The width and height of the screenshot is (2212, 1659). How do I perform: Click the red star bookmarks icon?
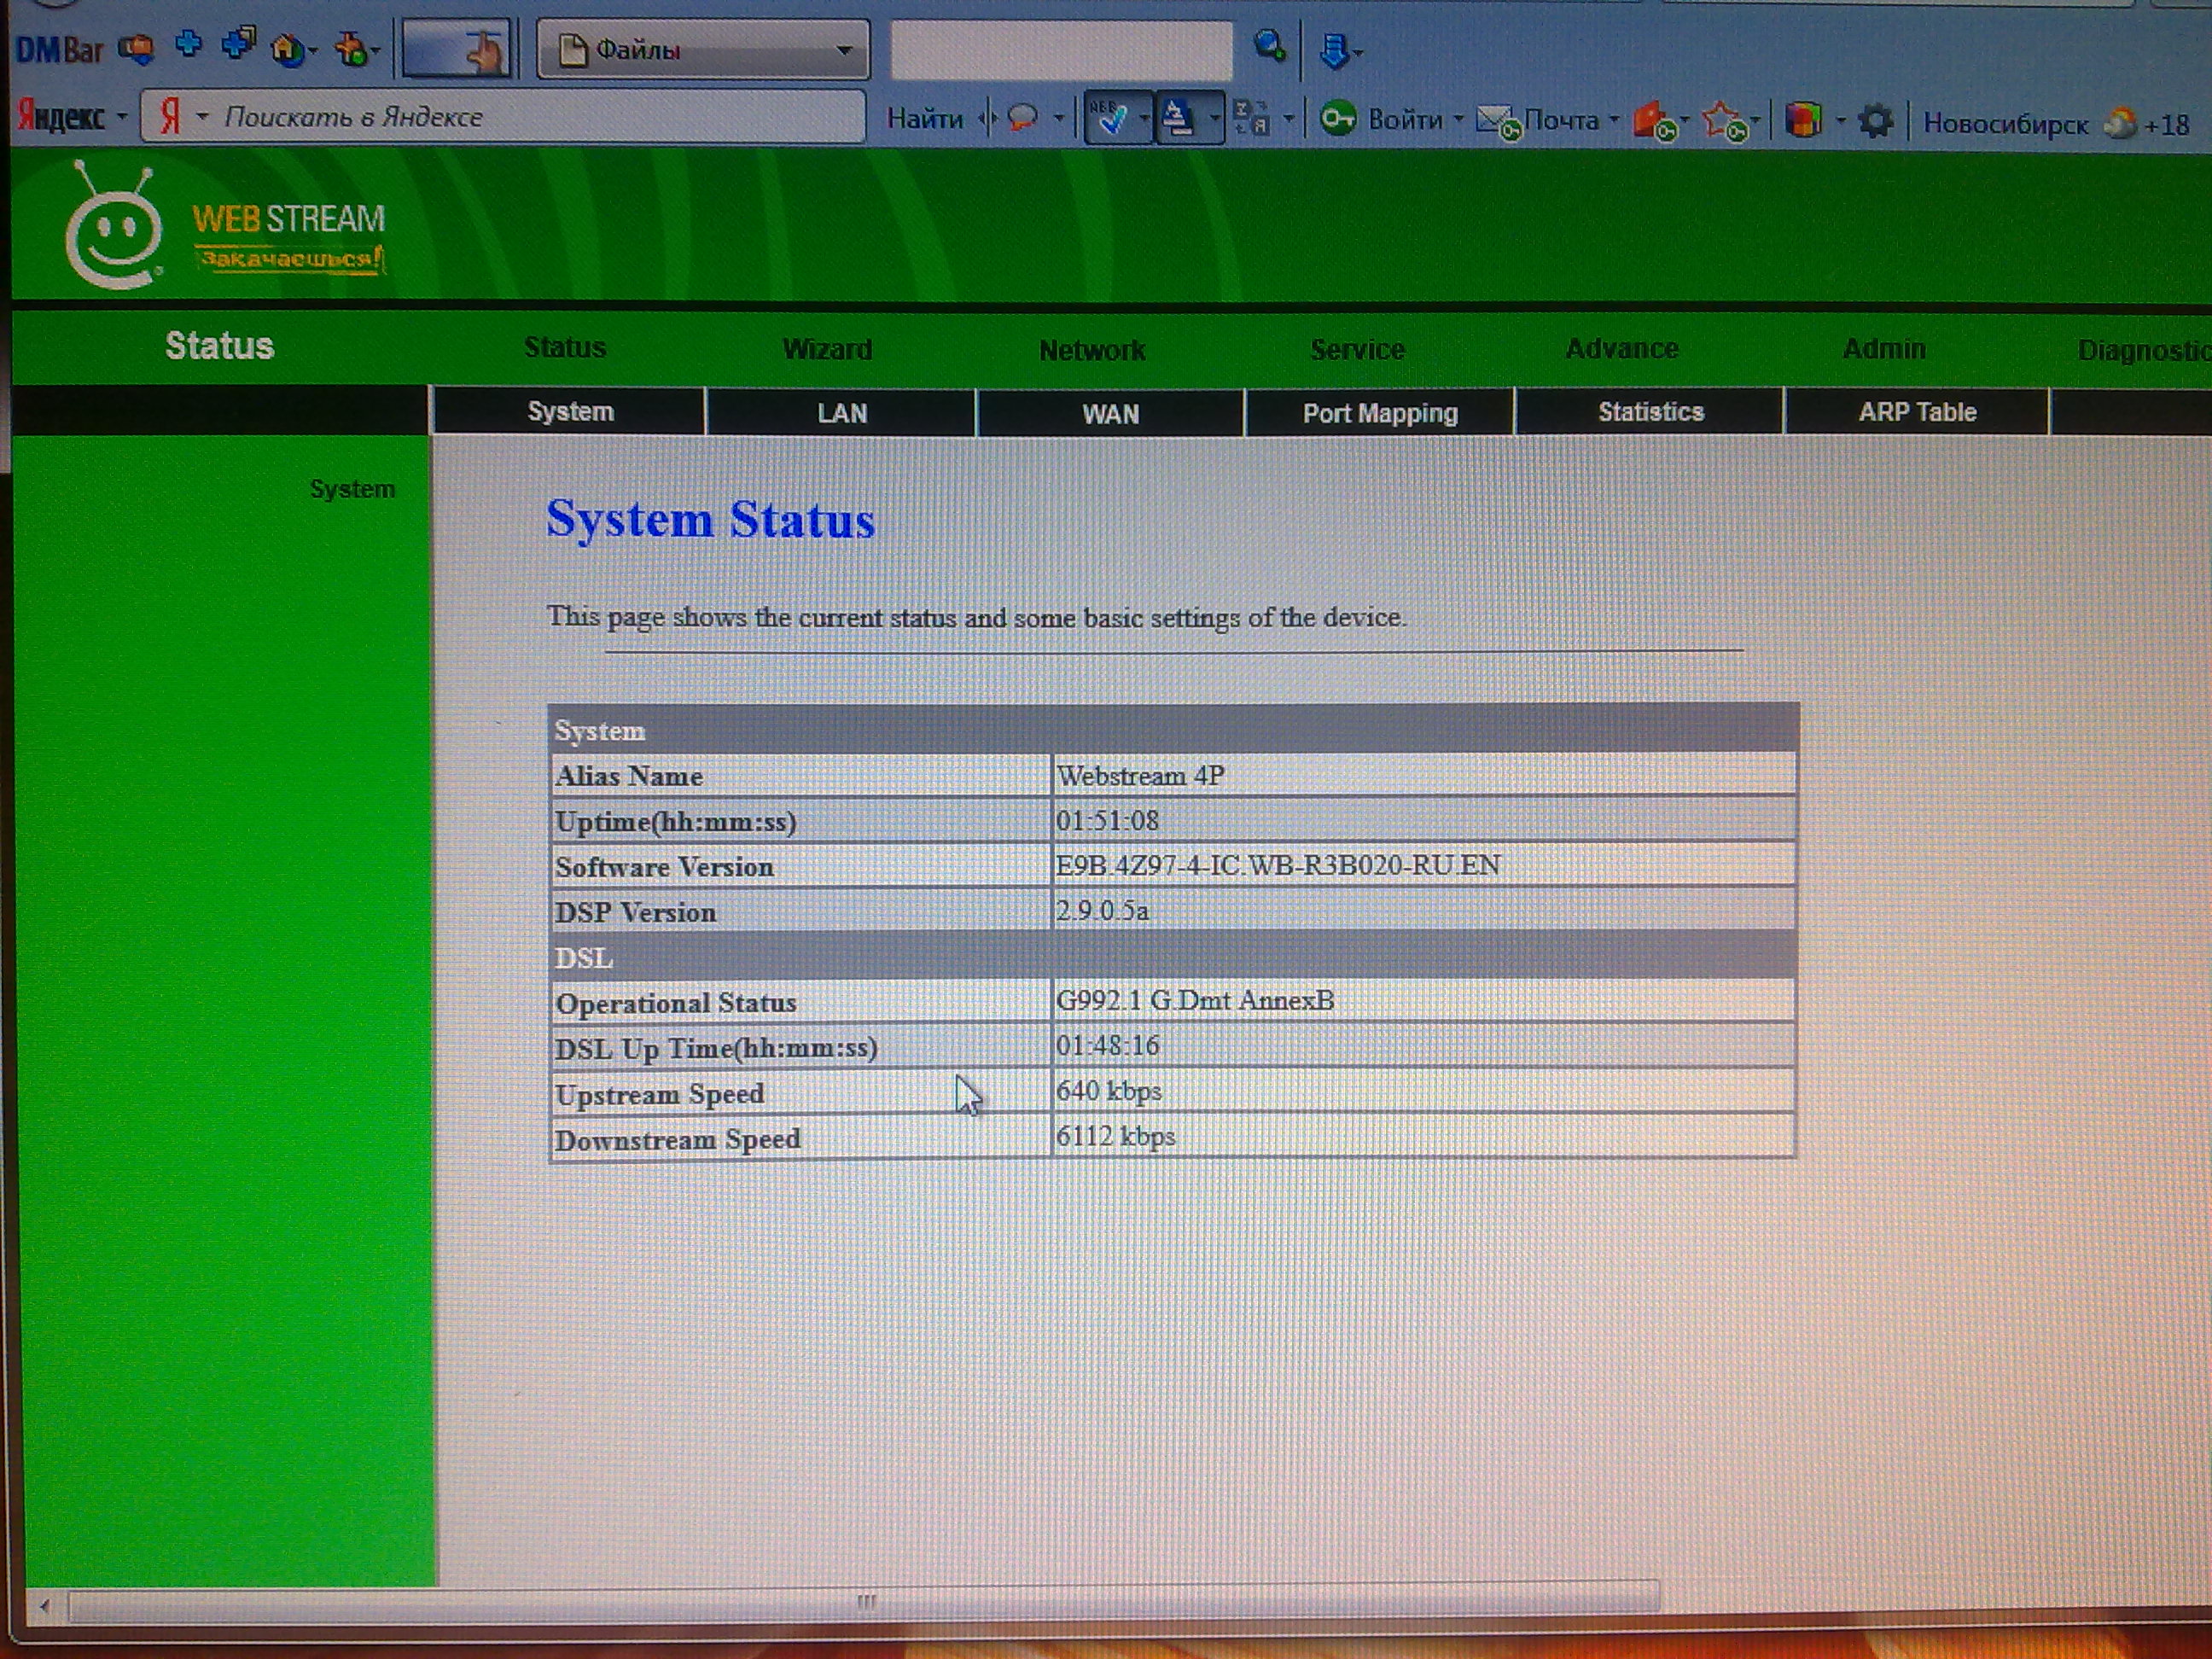coord(1725,122)
